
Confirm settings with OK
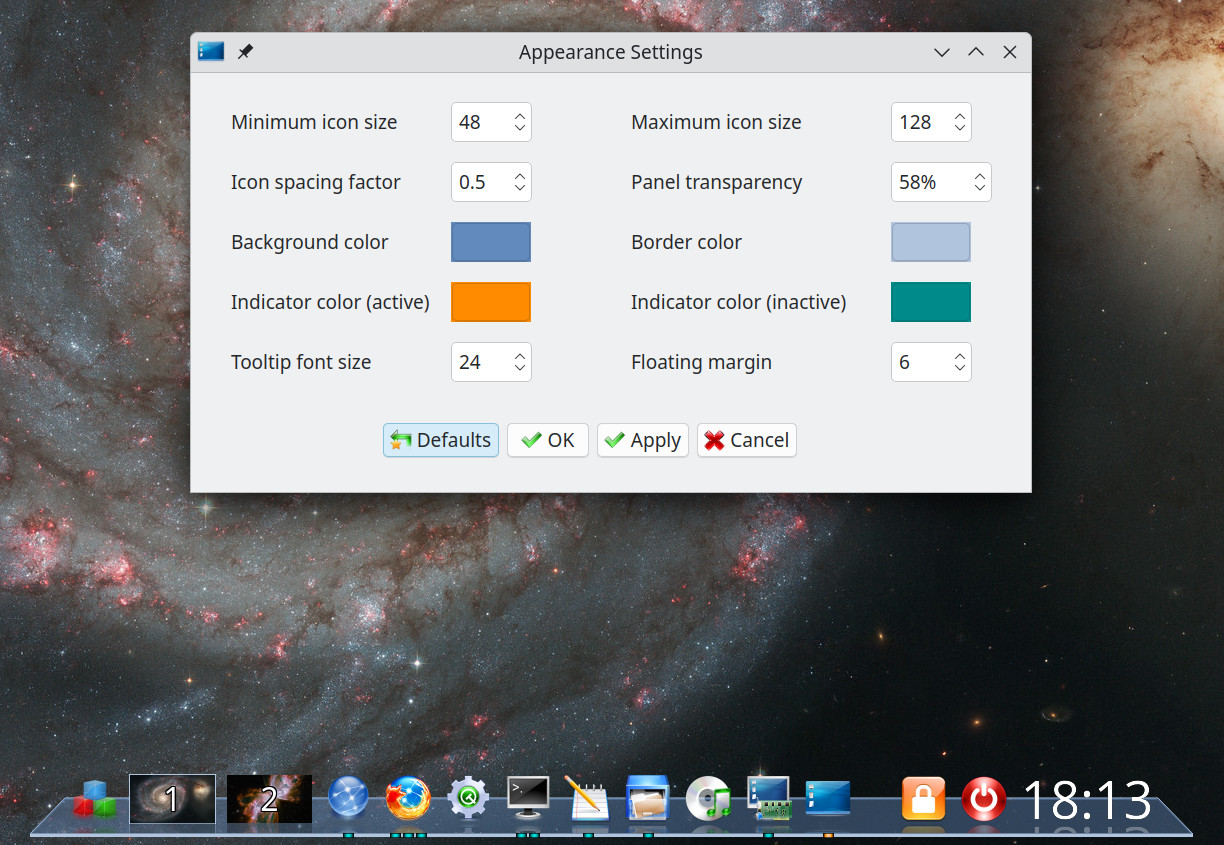point(547,440)
